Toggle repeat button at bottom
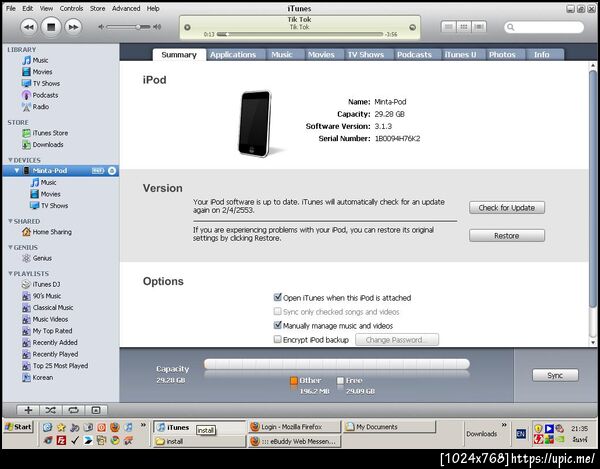This screenshot has height=469, width=600. [x=73, y=410]
